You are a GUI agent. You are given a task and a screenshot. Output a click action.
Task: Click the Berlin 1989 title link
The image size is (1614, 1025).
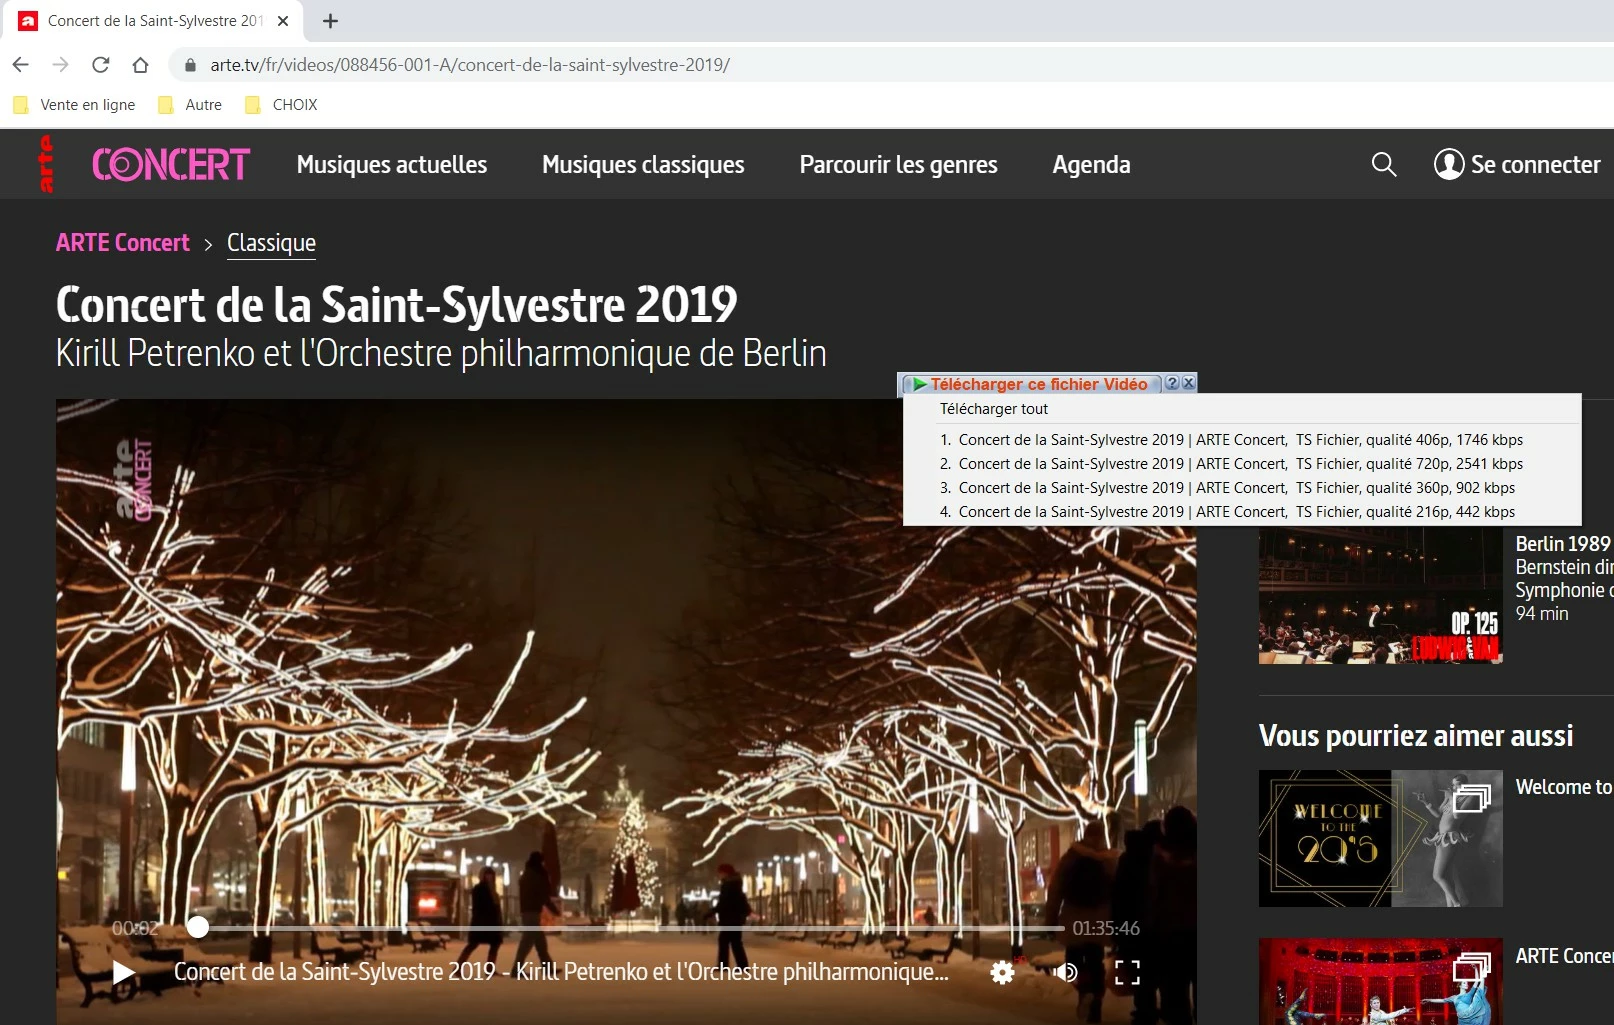point(1563,544)
